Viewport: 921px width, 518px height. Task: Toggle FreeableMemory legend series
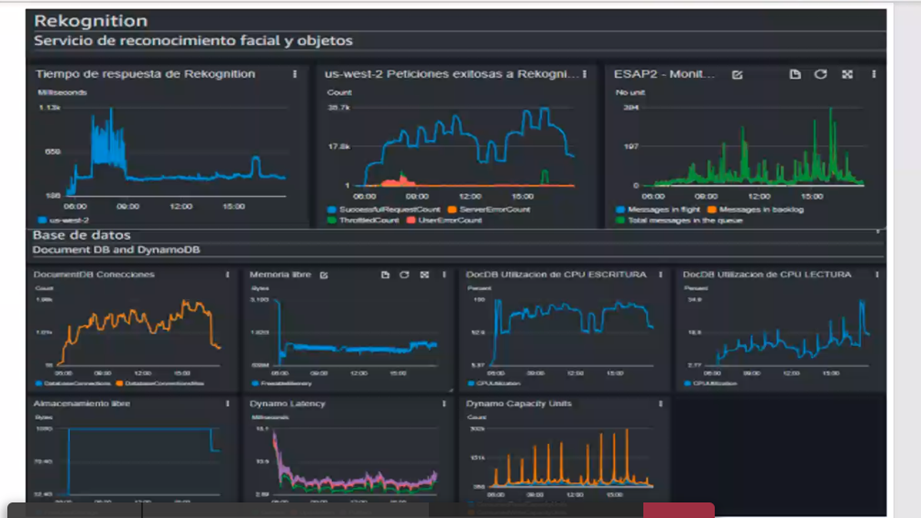281,384
